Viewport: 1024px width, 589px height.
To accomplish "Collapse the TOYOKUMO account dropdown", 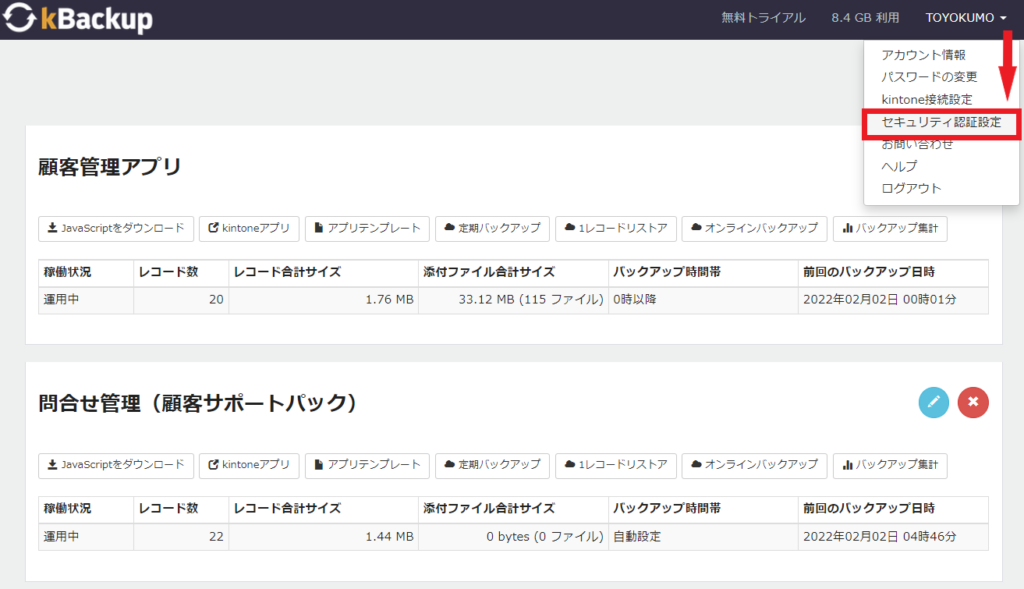I will [x=965, y=18].
